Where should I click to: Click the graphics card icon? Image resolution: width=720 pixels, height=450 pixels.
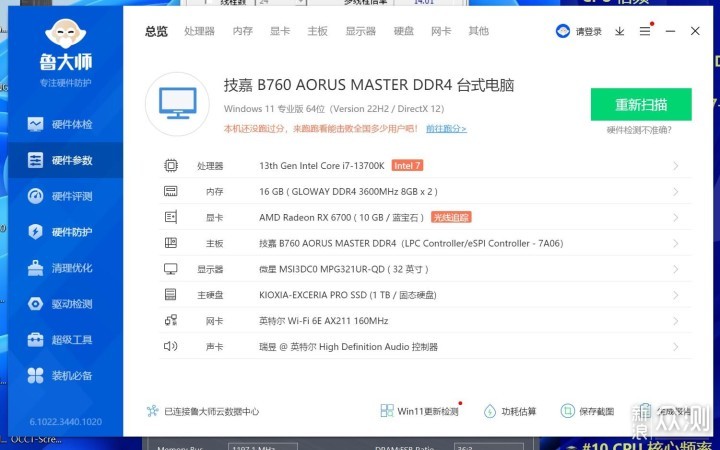(x=171, y=217)
